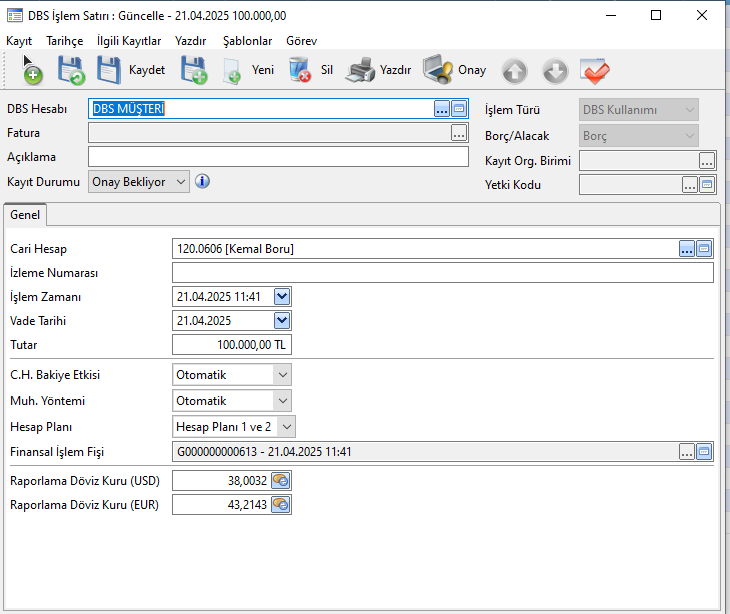
Task: Approve the record with the Onay icon
Action: click(x=438, y=70)
